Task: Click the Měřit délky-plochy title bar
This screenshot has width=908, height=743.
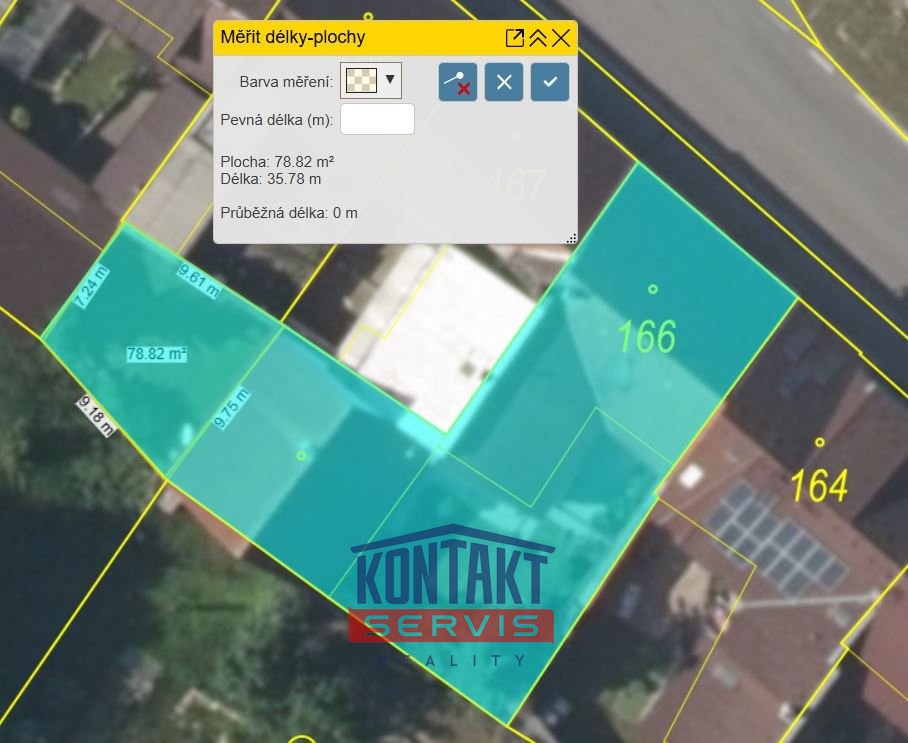Action: (x=350, y=38)
